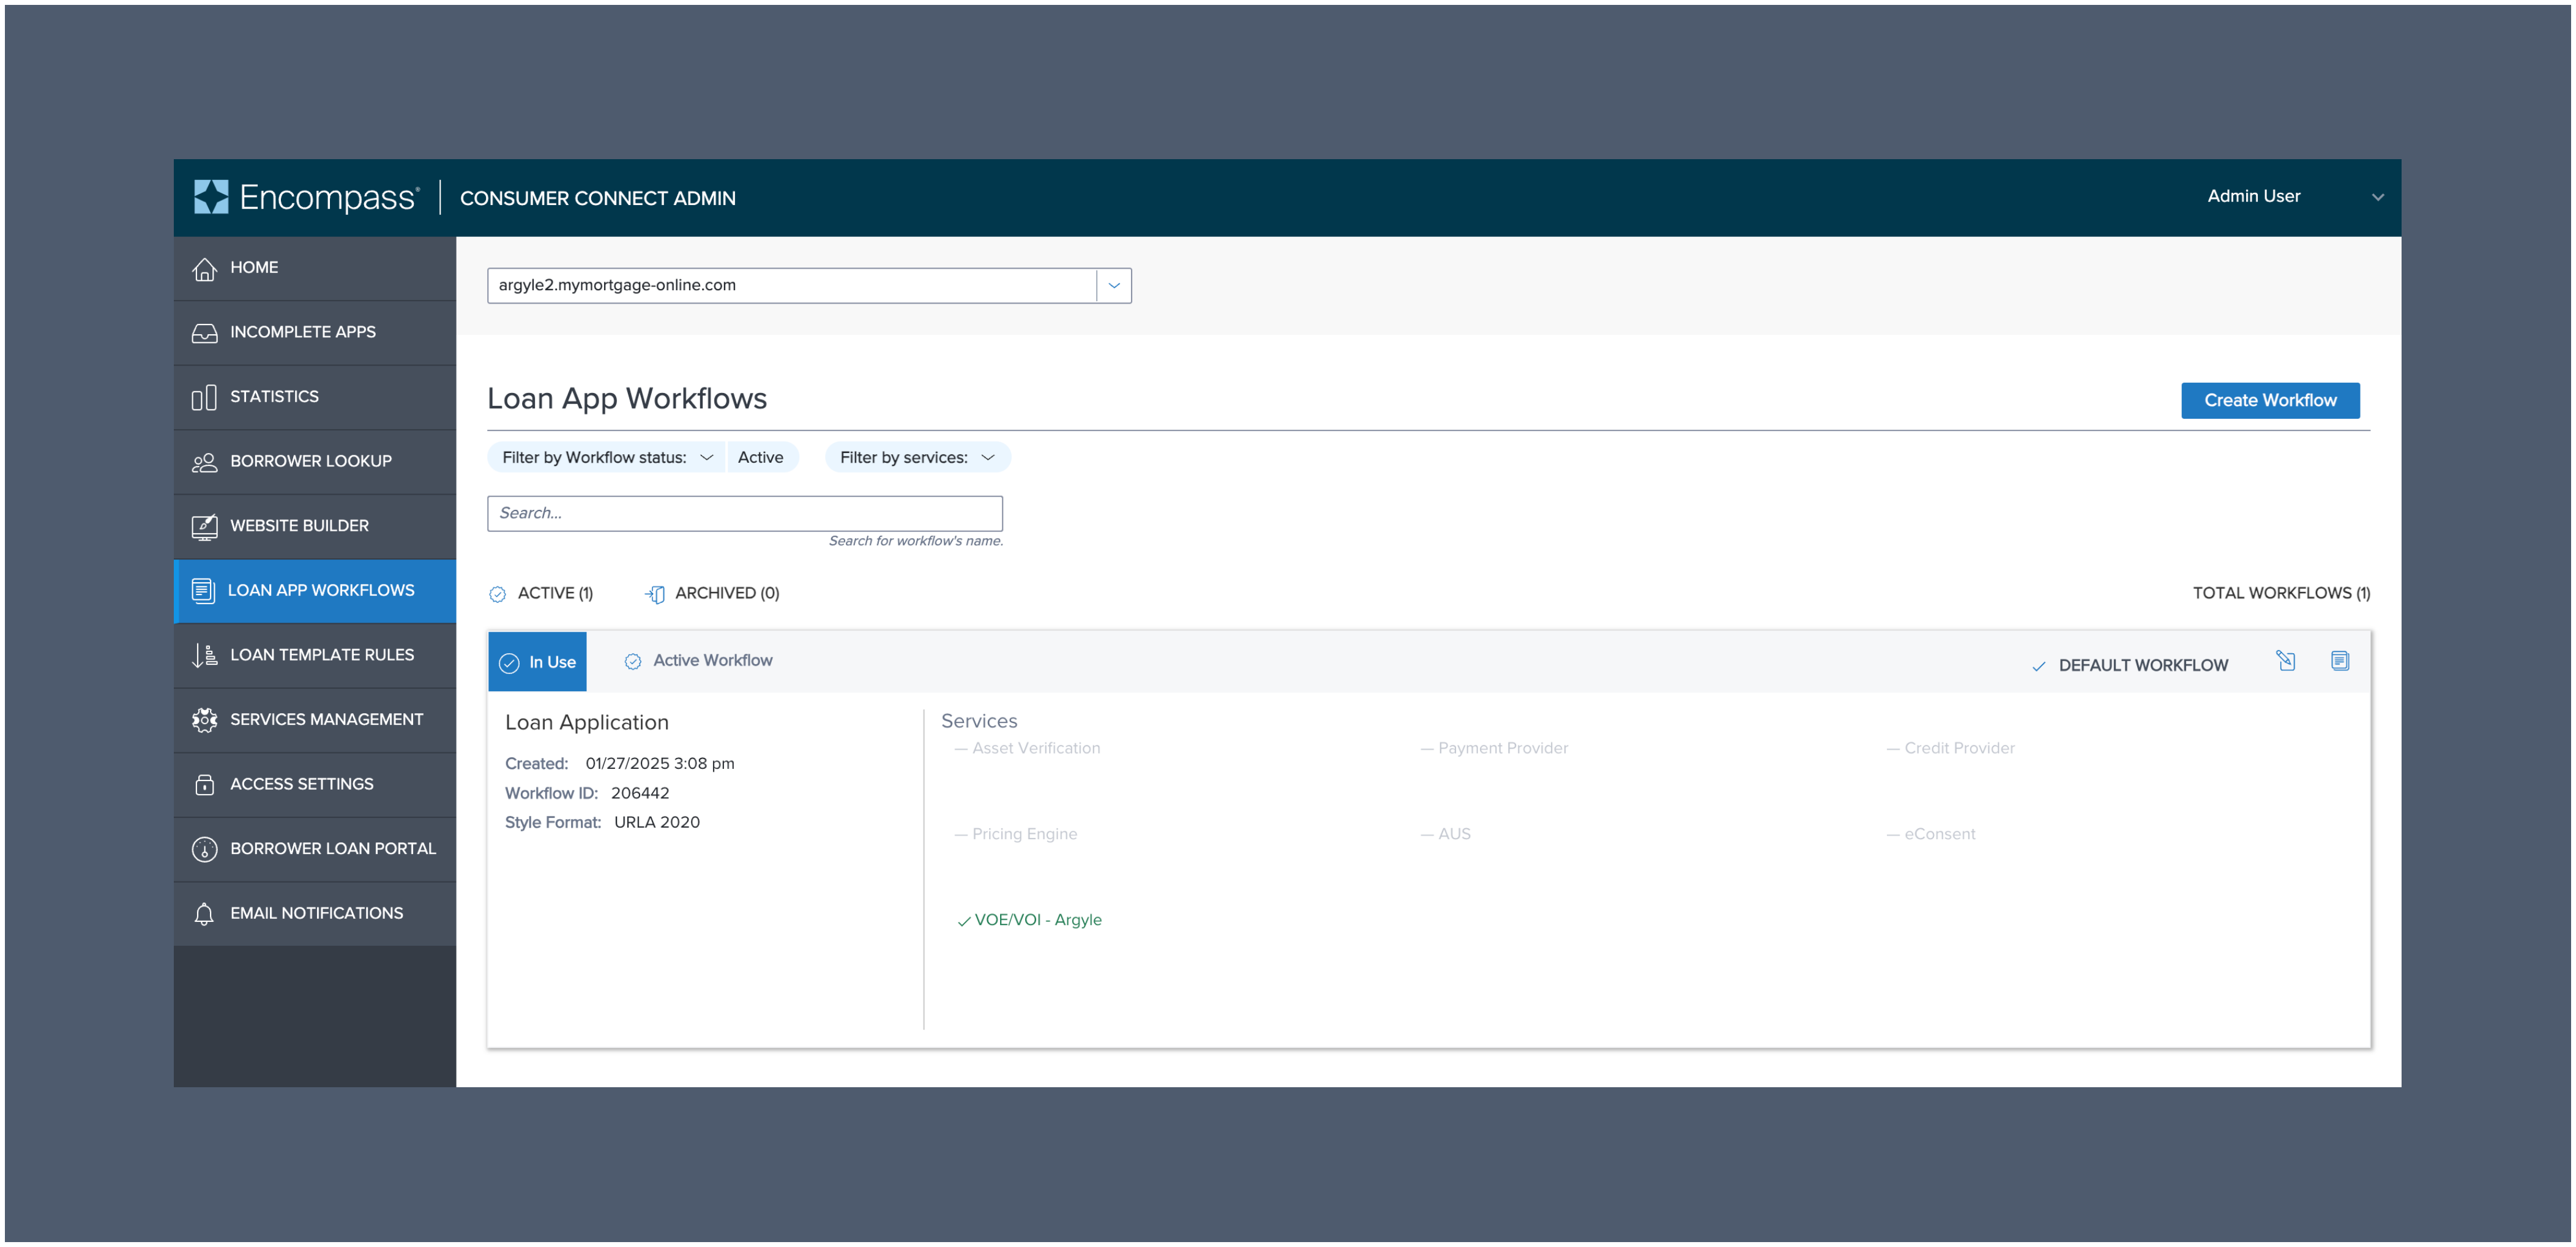Mark the workflow as Default Workflow
Image resolution: width=2576 pixels, height=1247 pixels.
point(2131,664)
